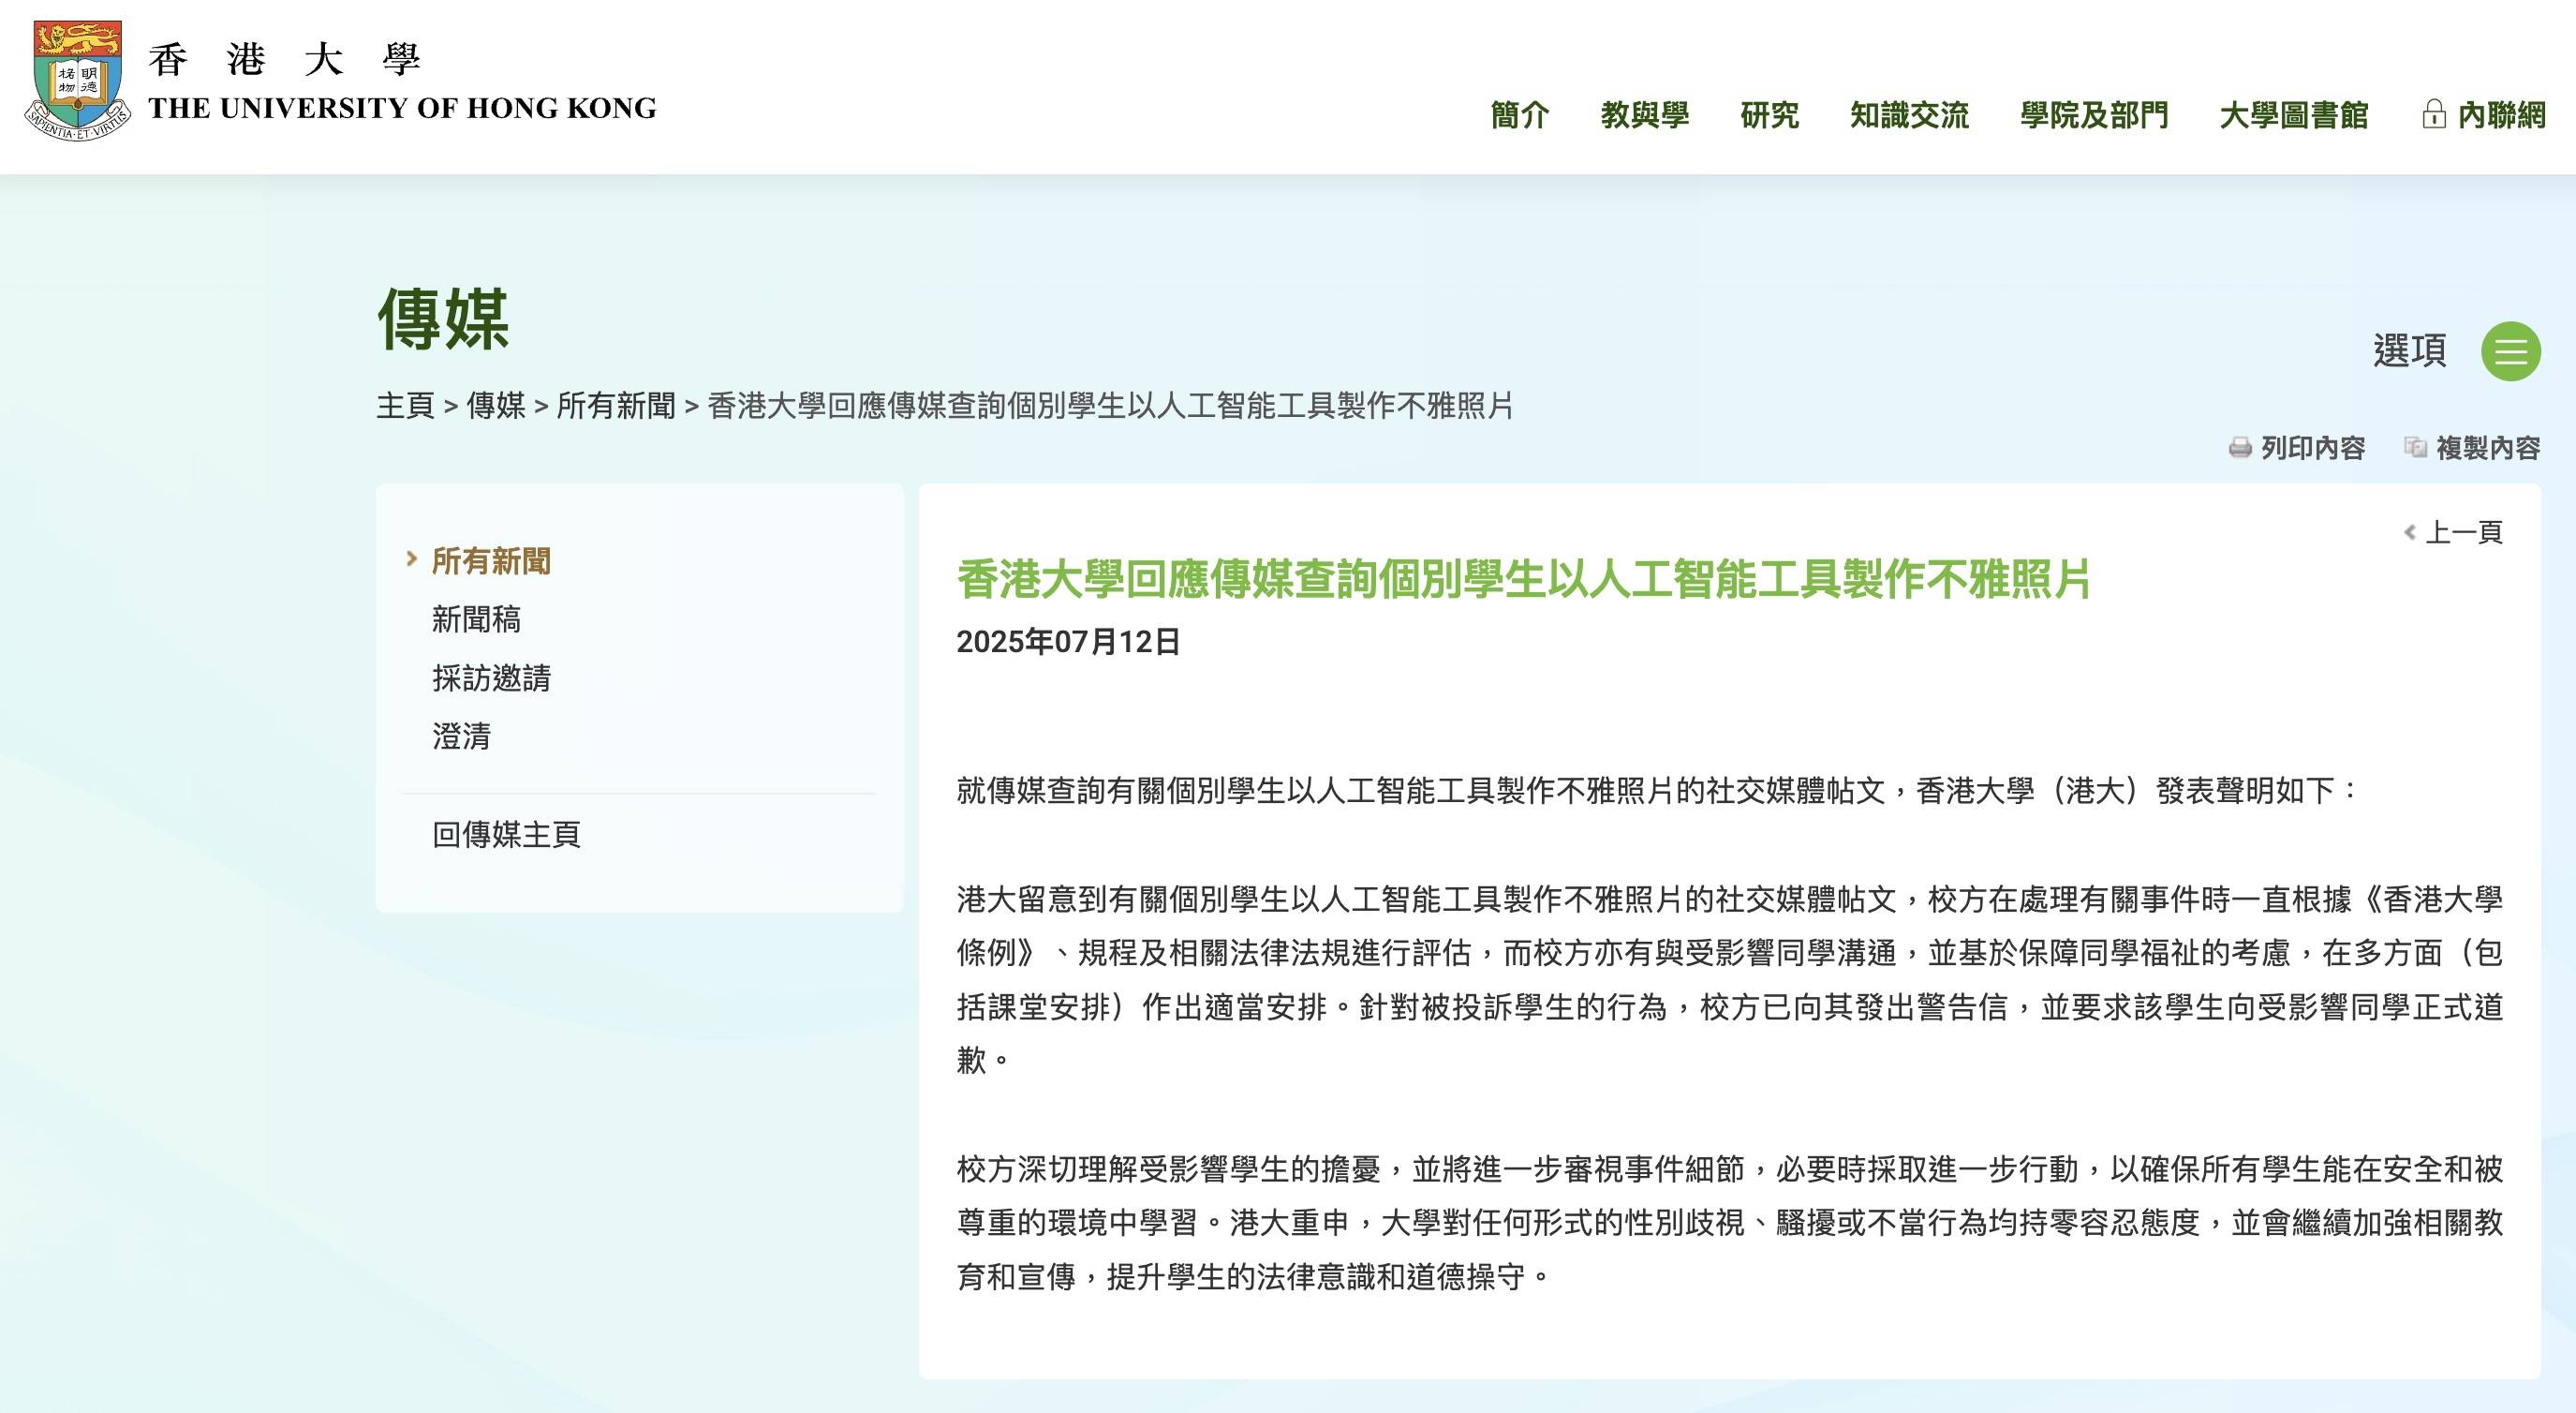Click 傳媒 in the breadcrumb

495,406
